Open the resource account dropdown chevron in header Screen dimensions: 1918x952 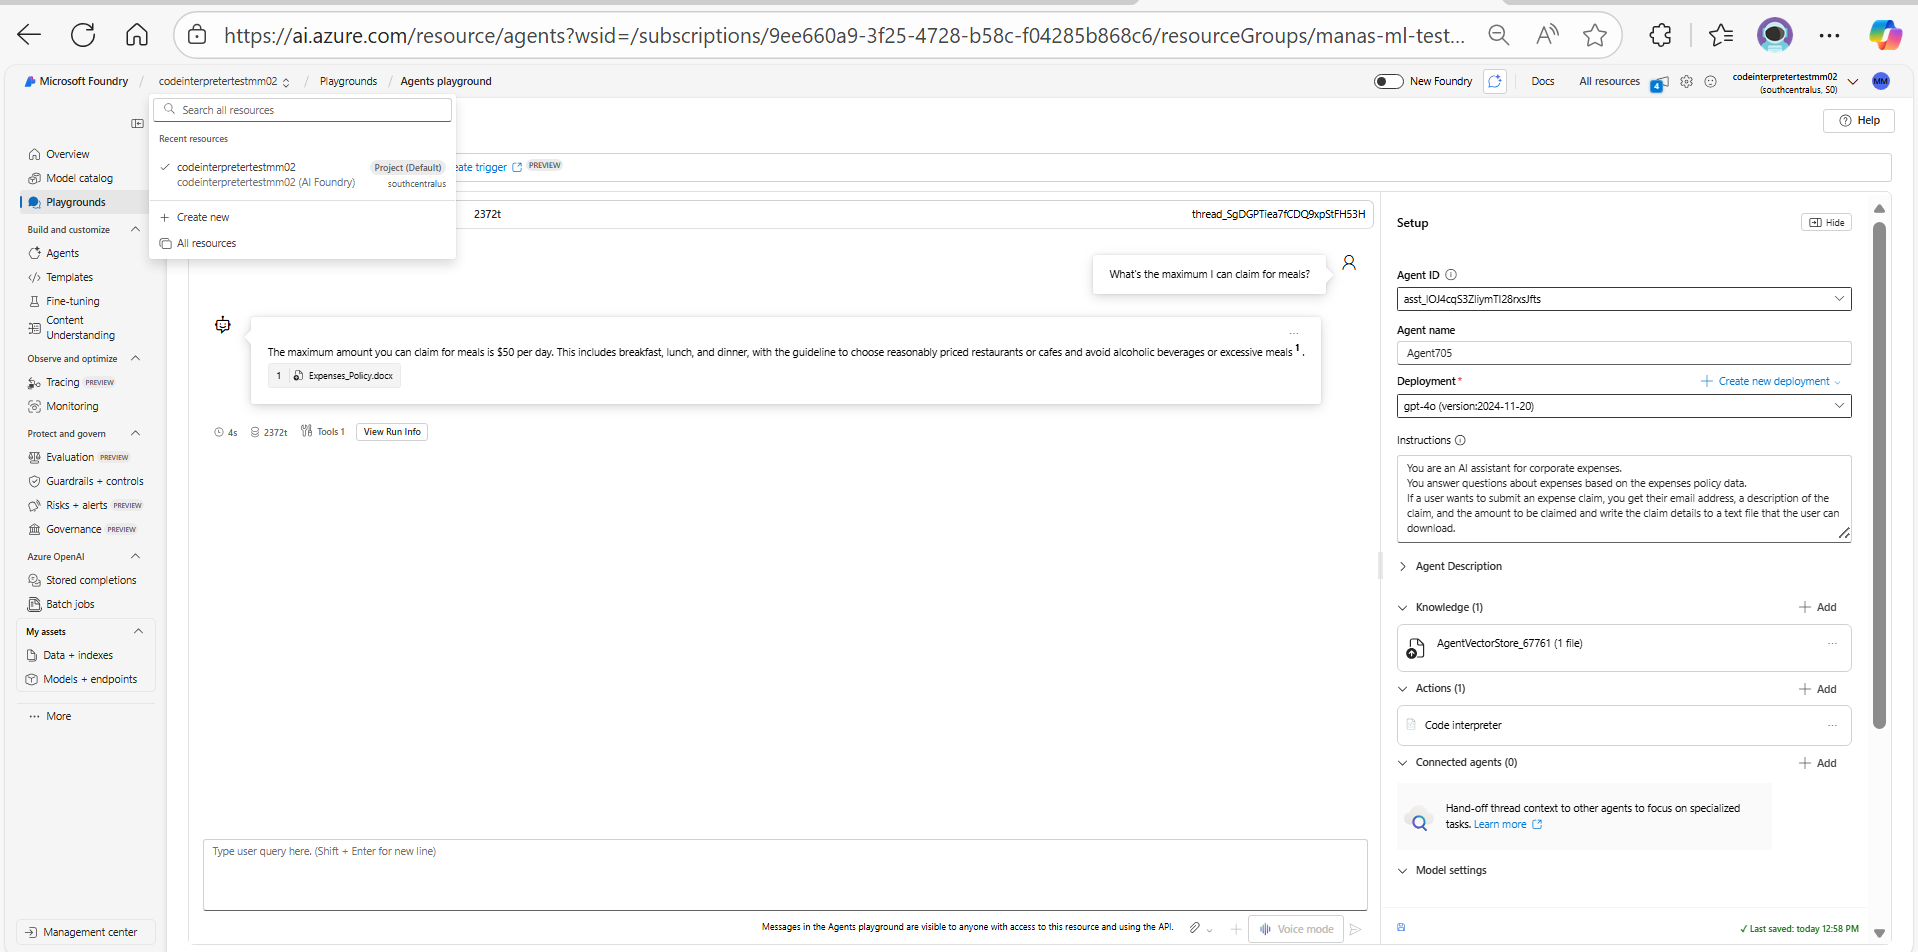[1853, 82]
